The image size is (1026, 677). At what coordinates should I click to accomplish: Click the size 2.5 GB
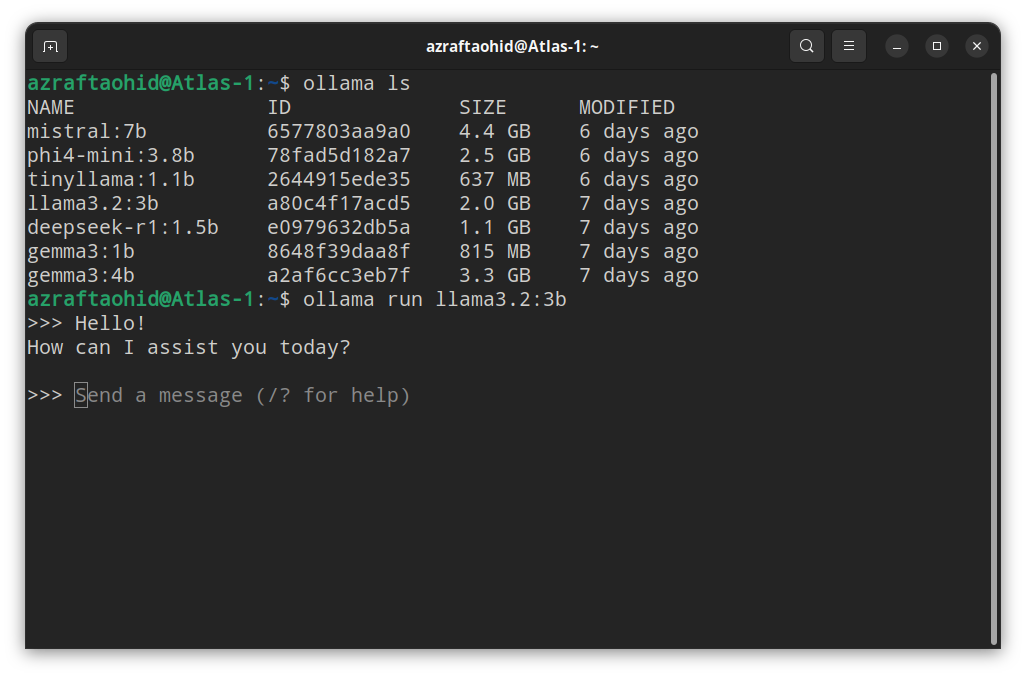click(495, 156)
